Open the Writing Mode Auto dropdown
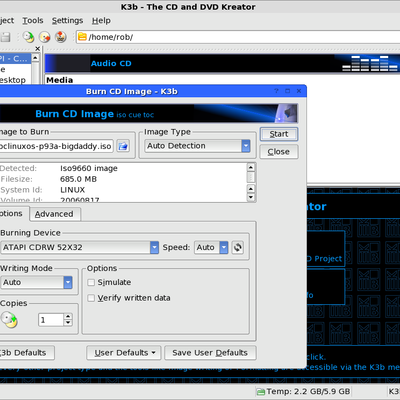Viewport: 400px width, 400px height. (x=36, y=282)
